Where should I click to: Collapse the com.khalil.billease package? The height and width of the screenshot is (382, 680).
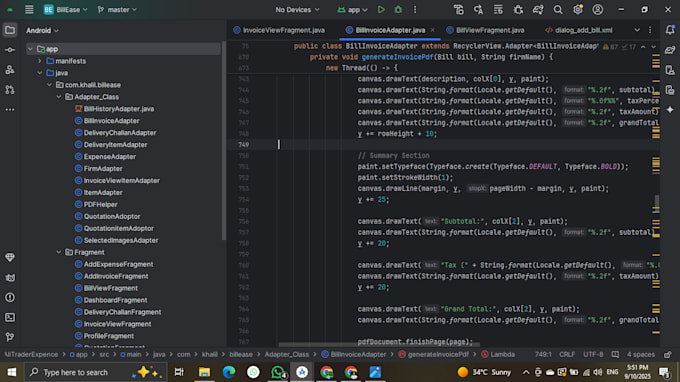coord(49,85)
